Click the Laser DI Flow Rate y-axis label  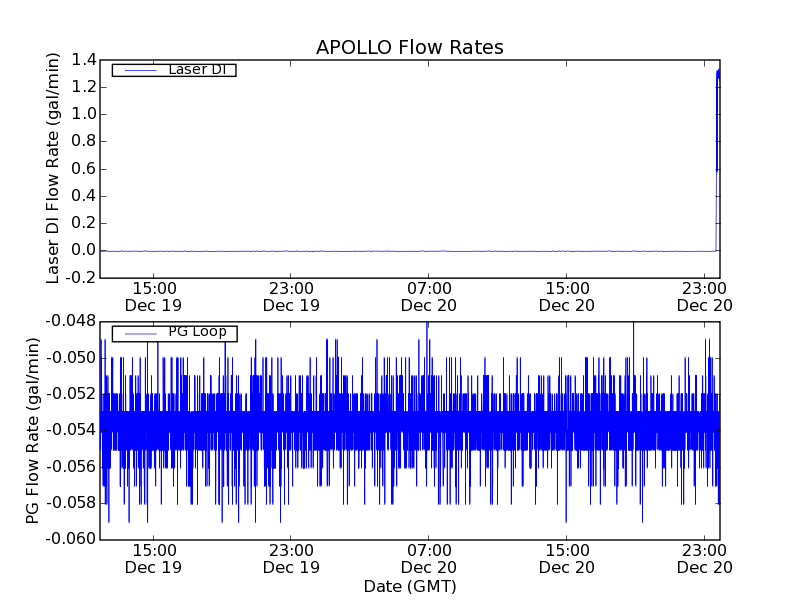(x=54, y=168)
